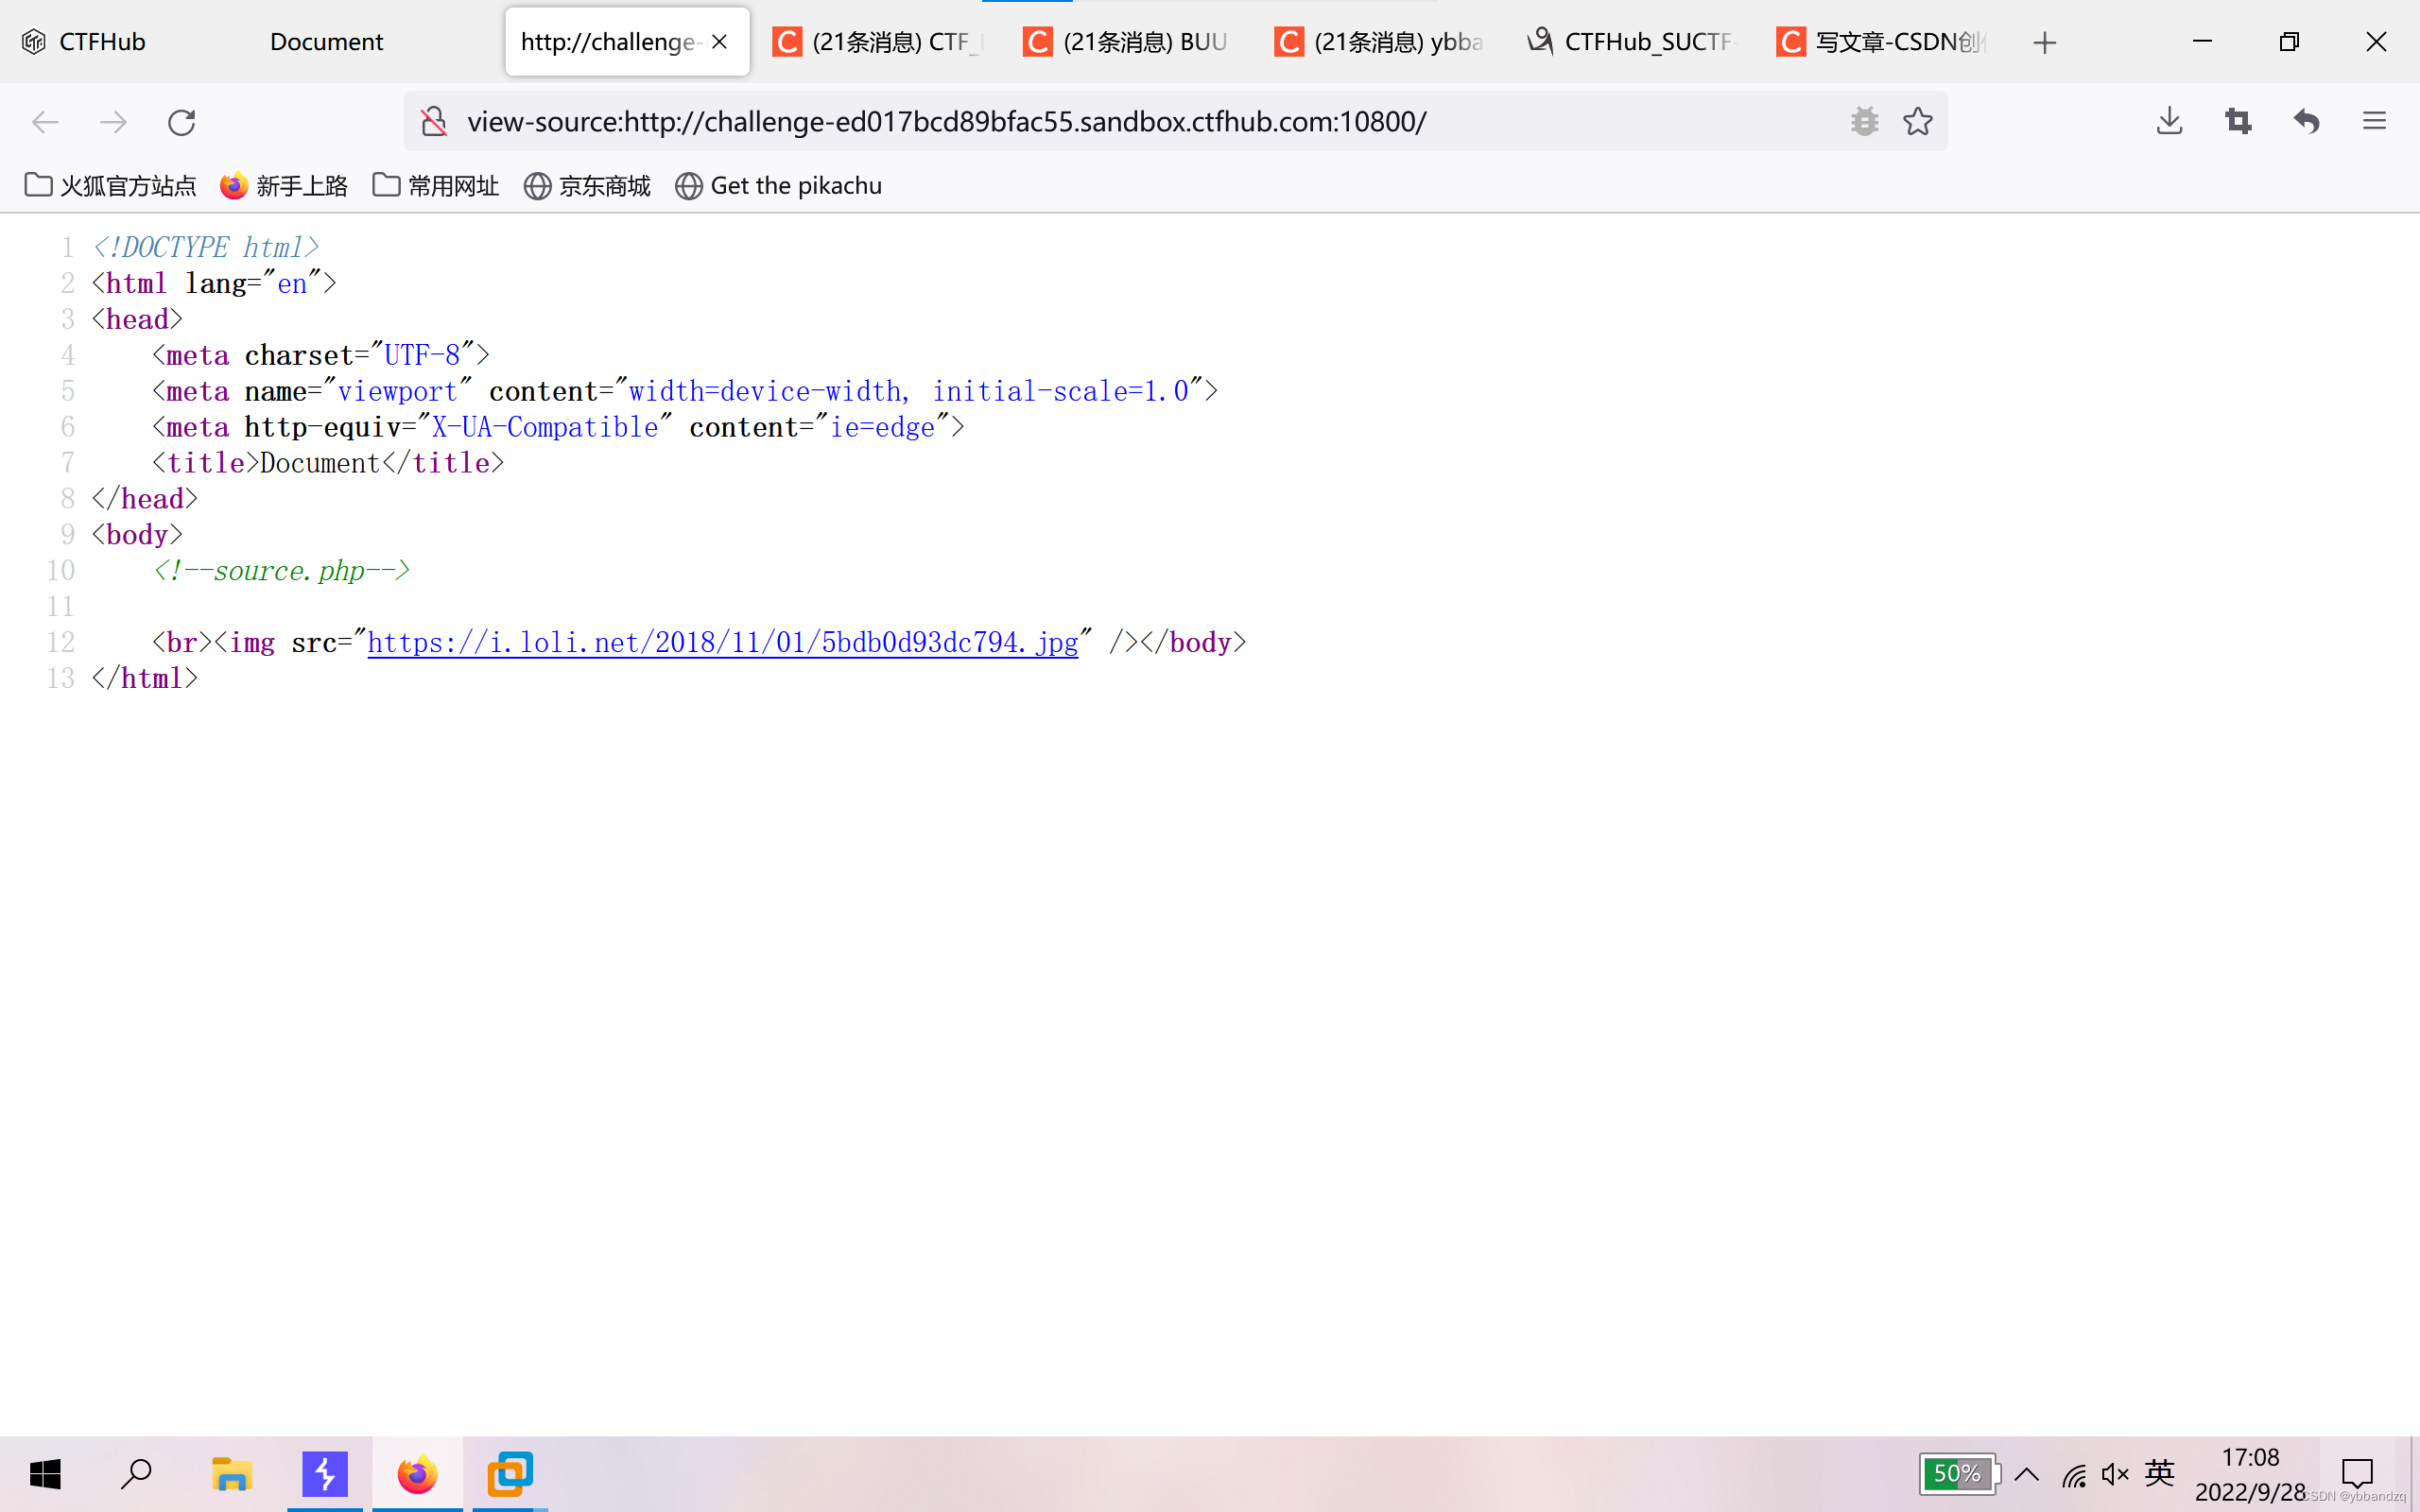Click the bug extension icon in address bar

[1864, 122]
